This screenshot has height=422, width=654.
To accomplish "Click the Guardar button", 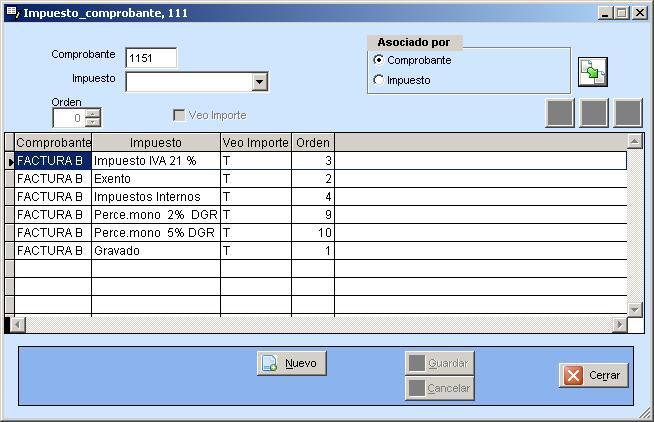I will (x=439, y=363).
